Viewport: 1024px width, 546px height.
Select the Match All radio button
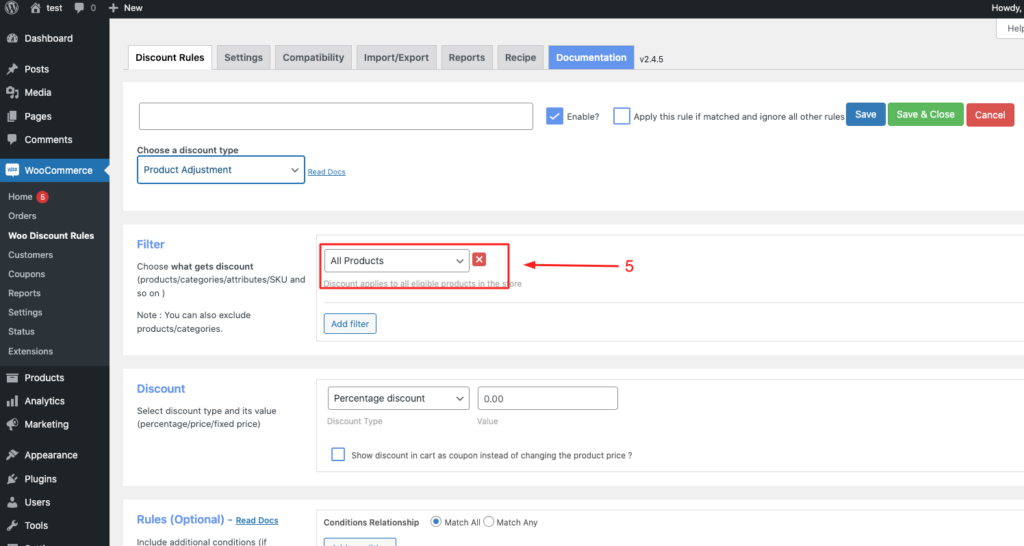point(436,522)
